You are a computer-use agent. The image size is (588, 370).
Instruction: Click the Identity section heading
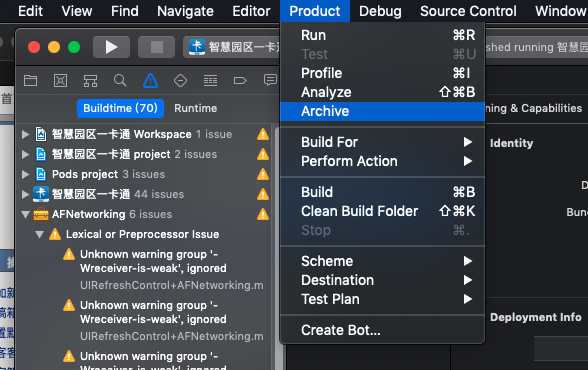(x=511, y=143)
